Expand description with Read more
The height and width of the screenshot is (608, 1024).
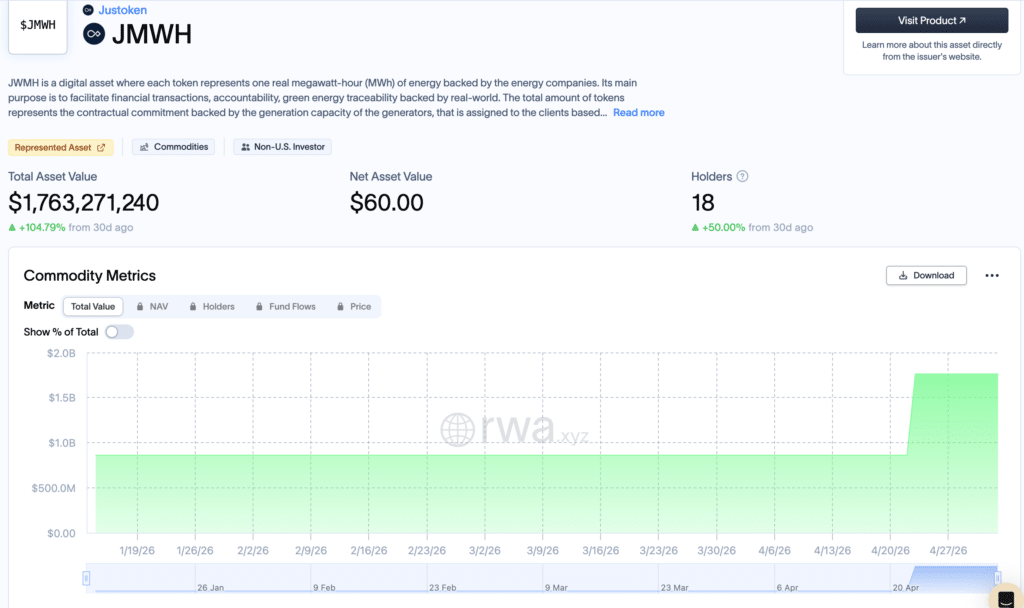(638, 112)
